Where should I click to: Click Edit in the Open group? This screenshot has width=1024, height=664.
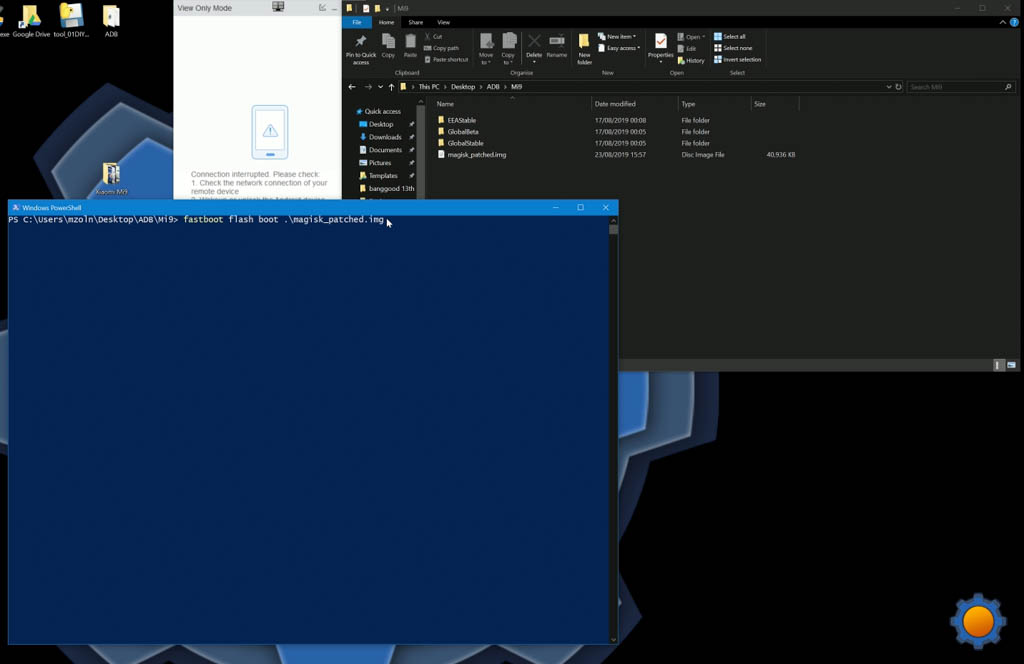click(x=687, y=48)
